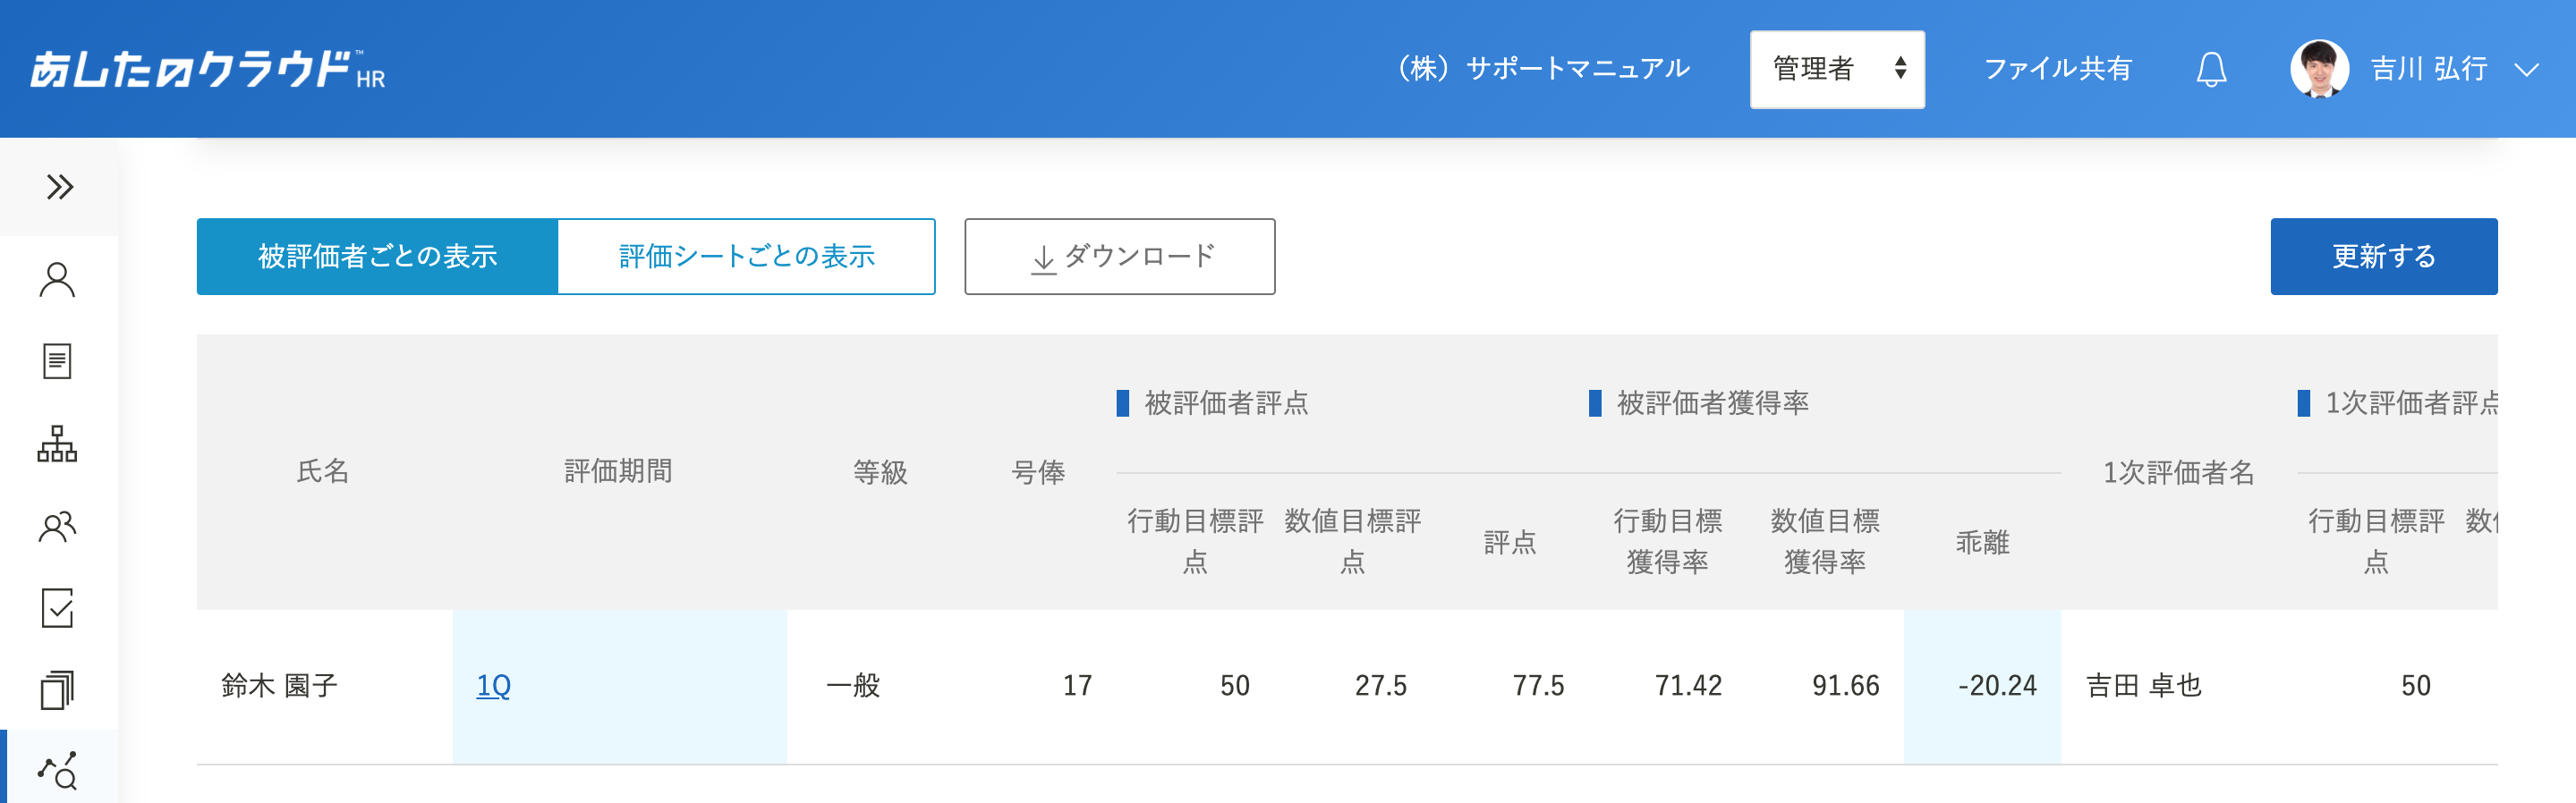Screen dimensions: 2576x803
Task: Open the checkmark evaluation sidebar icon
Action: point(57,607)
